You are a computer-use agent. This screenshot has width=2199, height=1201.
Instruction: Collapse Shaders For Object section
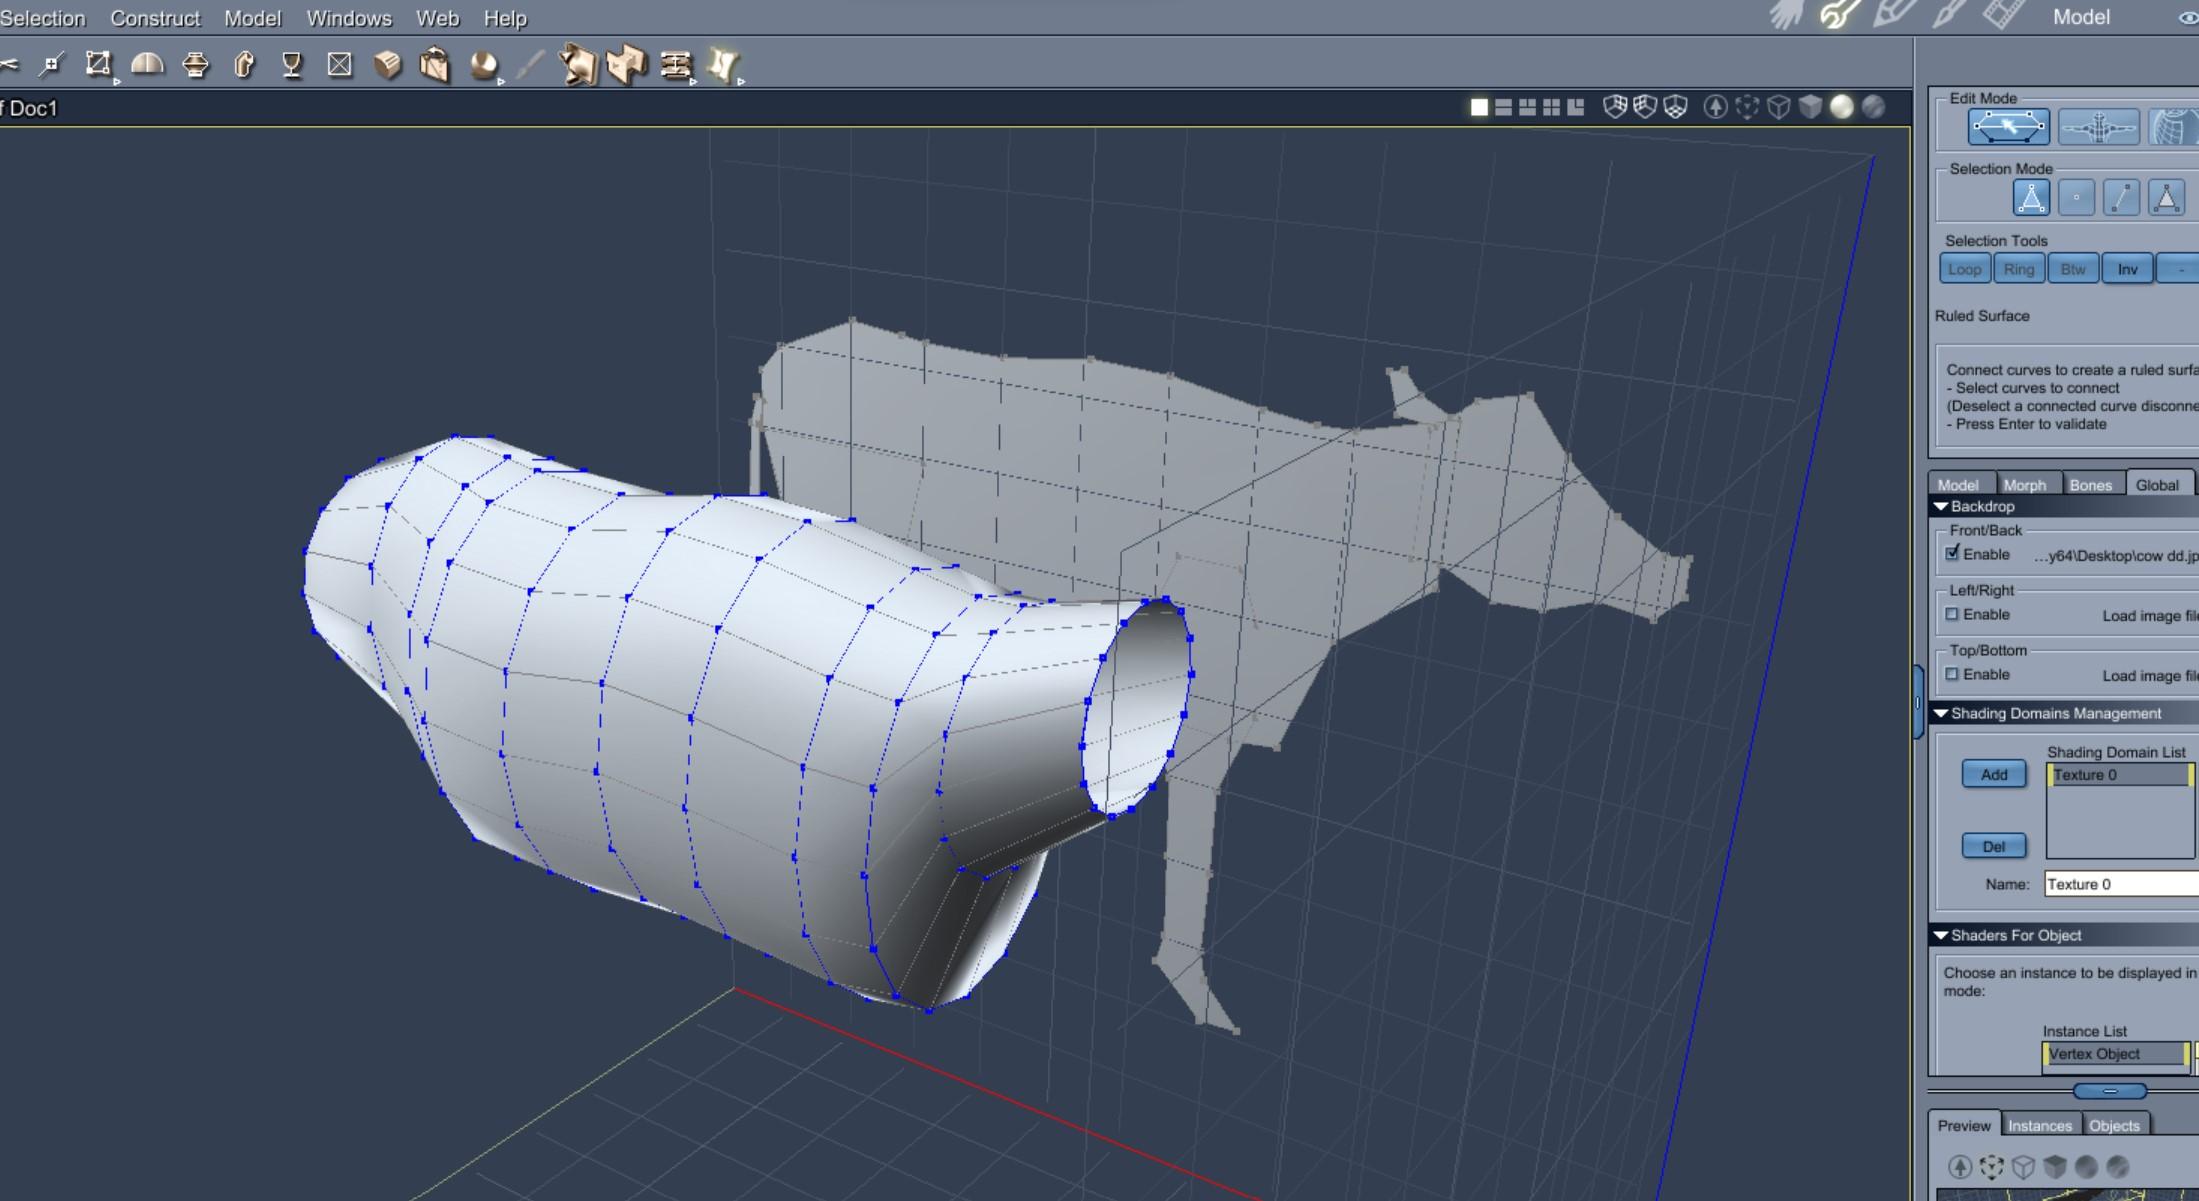1941,936
